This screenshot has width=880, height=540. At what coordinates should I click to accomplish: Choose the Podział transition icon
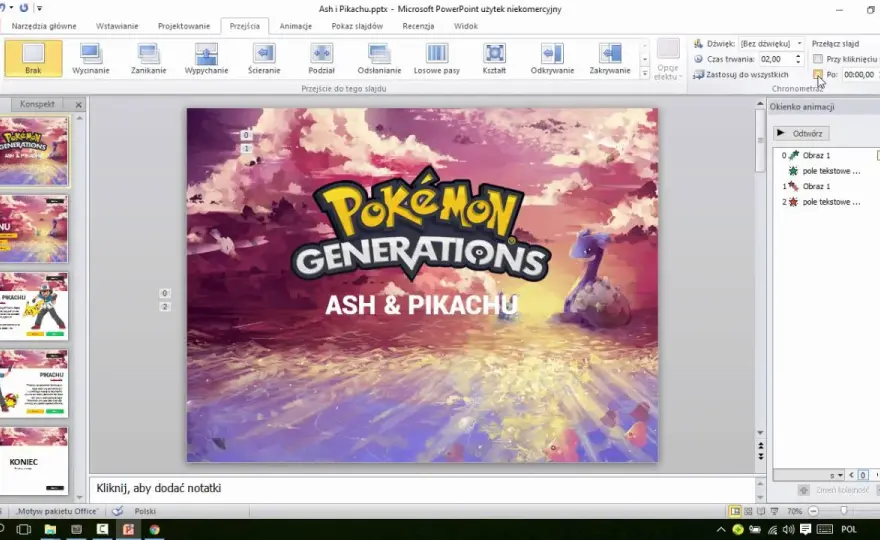coord(321,58)
